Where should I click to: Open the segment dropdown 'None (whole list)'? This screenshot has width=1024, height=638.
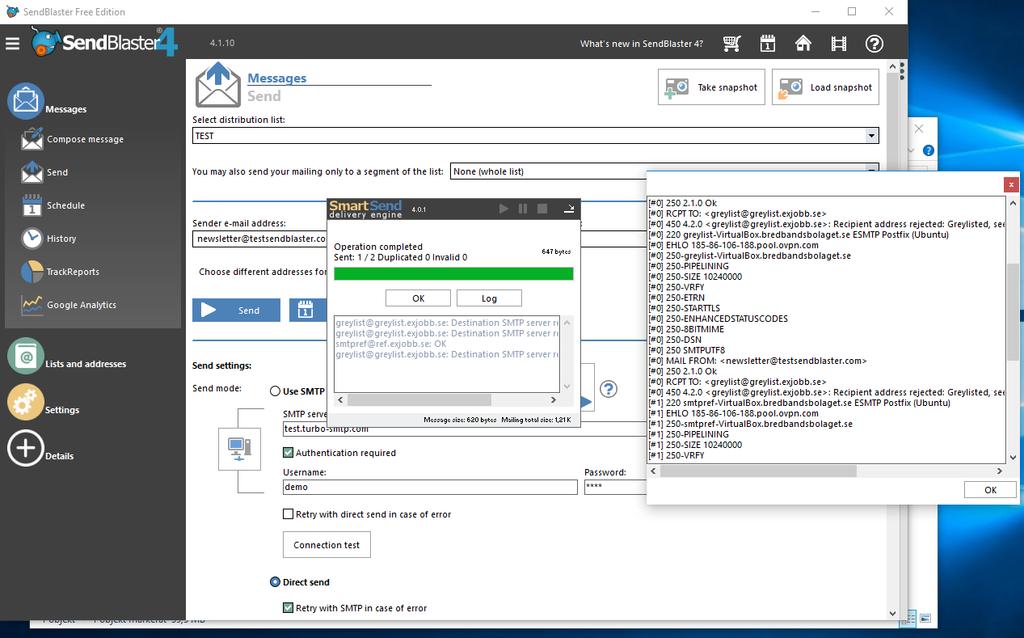(664, 172)
